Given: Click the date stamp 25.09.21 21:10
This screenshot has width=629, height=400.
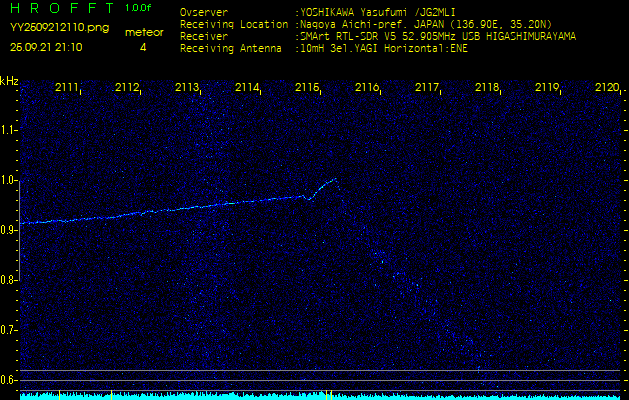Looking at the screenshot, I should pyautogui.click(x=46, y=47).
